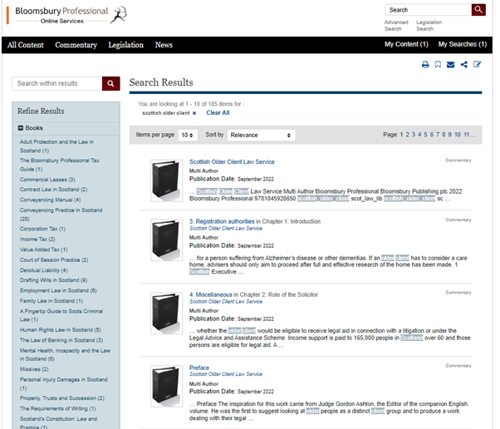The height and width of the screenshot is (429, 500).
Task: Go to results page 3
Action: pos(413,135)
